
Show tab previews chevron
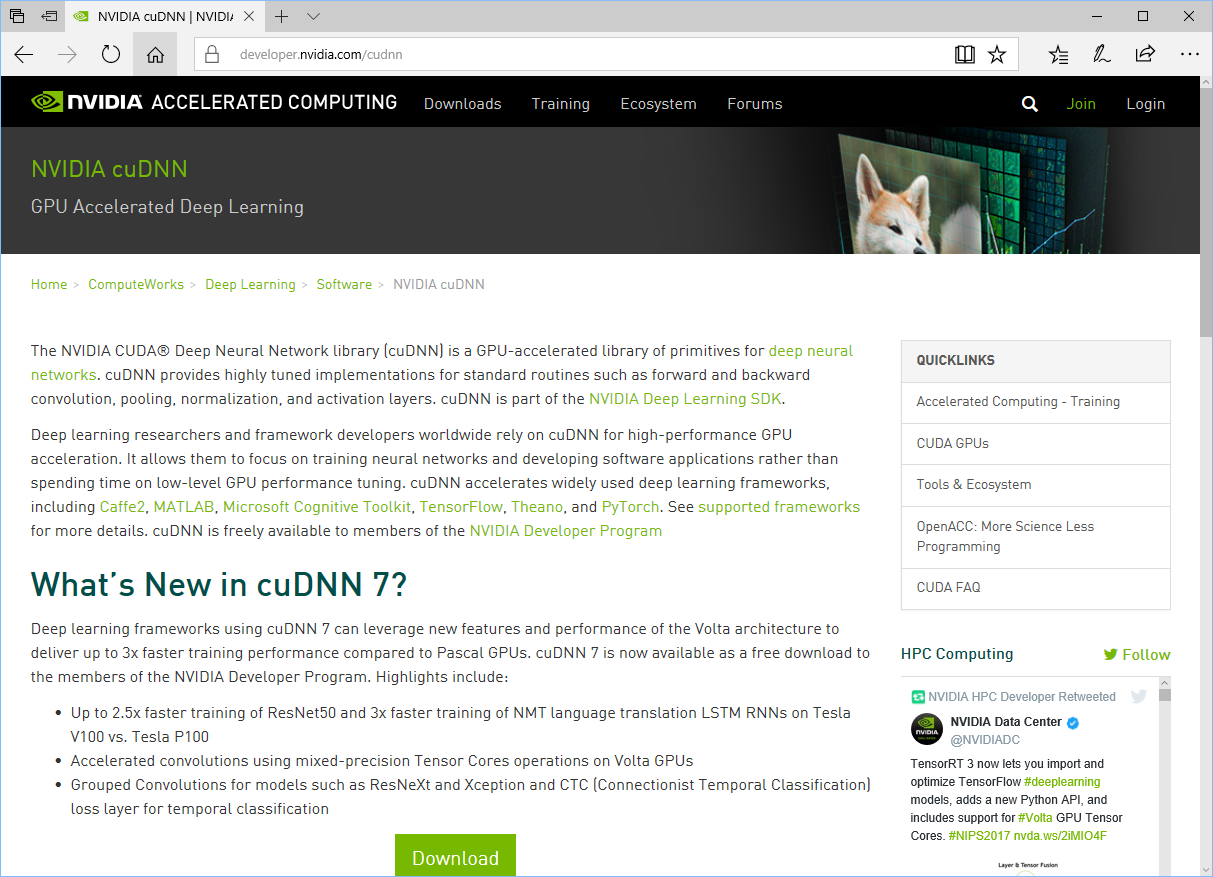click(314, 17)
